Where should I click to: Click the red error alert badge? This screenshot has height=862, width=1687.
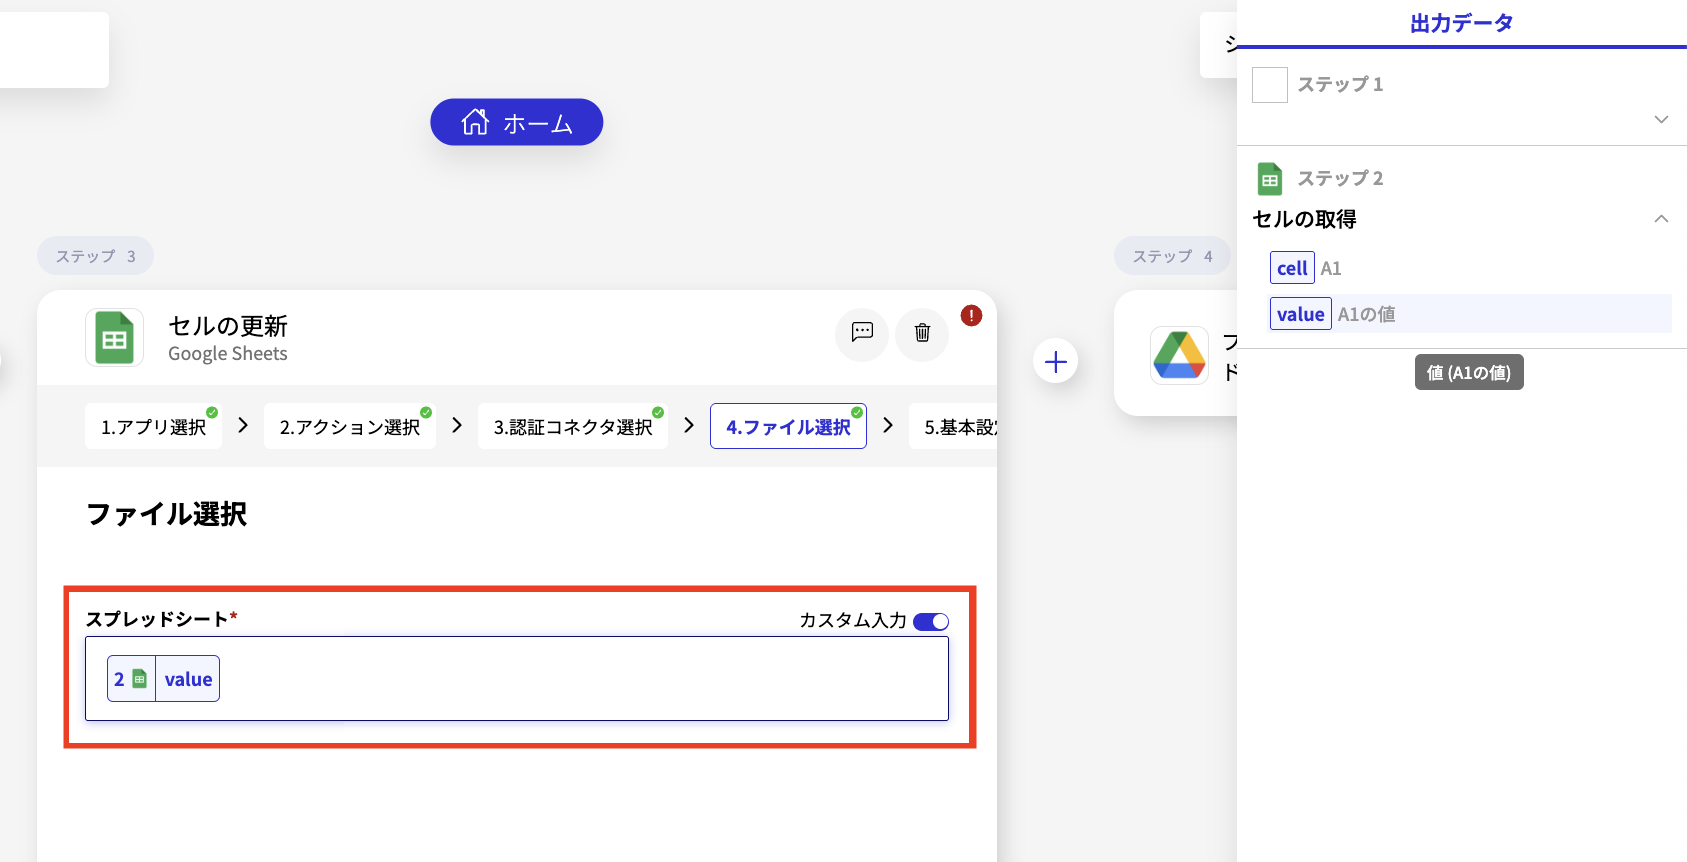971,316
